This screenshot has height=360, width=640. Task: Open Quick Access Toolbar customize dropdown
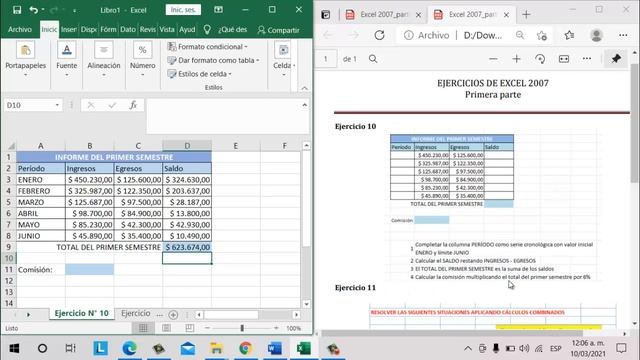[74, 11]
